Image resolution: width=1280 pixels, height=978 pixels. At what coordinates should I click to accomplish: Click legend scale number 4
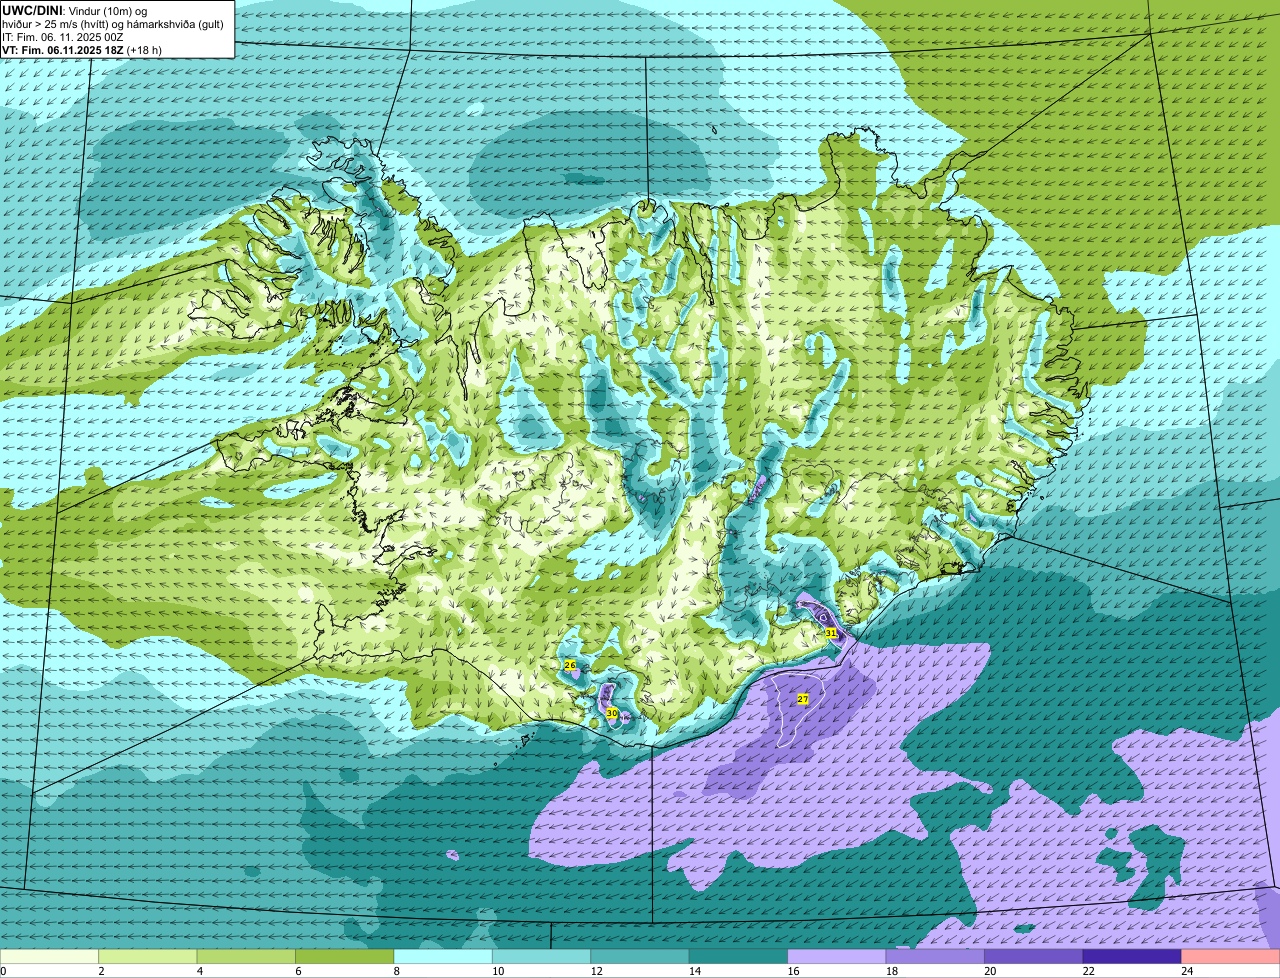point(199,971)
